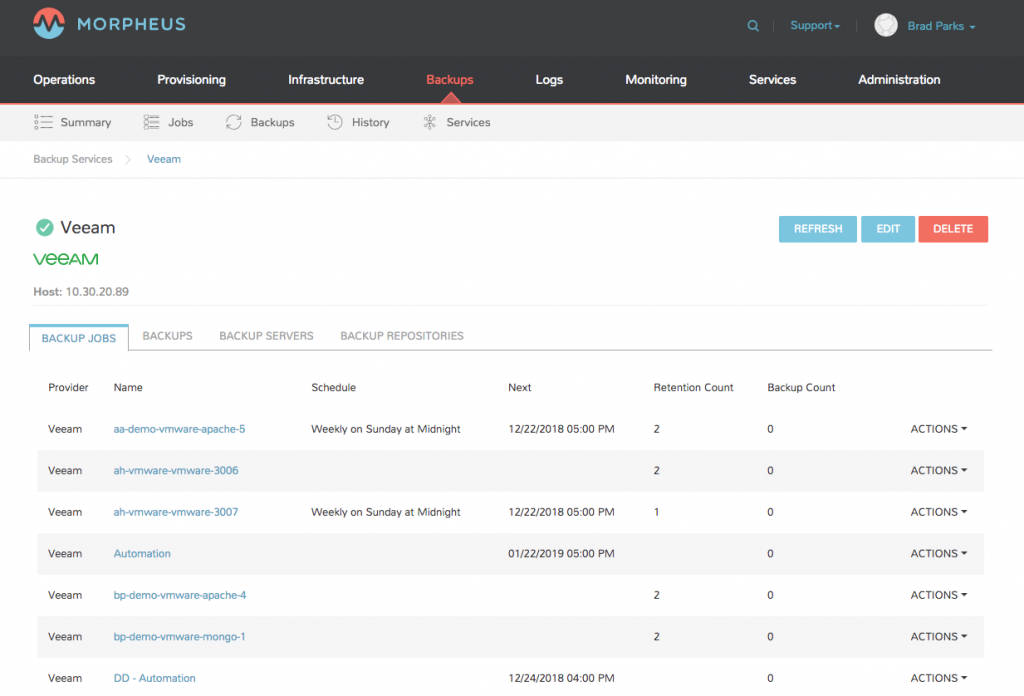Open ACTIONS menu for the Automation job
Viewport: 1024px width, 696px height.
click(936, 553)
